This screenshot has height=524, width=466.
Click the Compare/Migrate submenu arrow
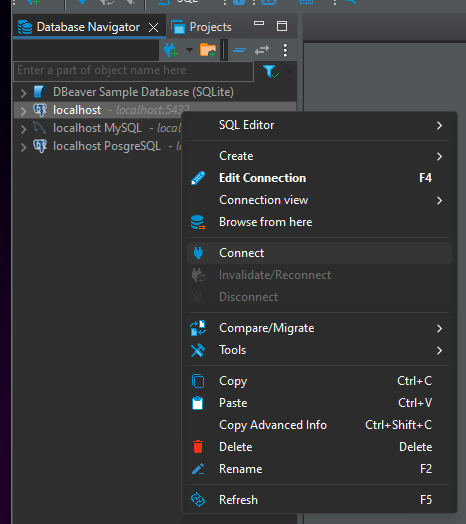click(x=439, y=329)
